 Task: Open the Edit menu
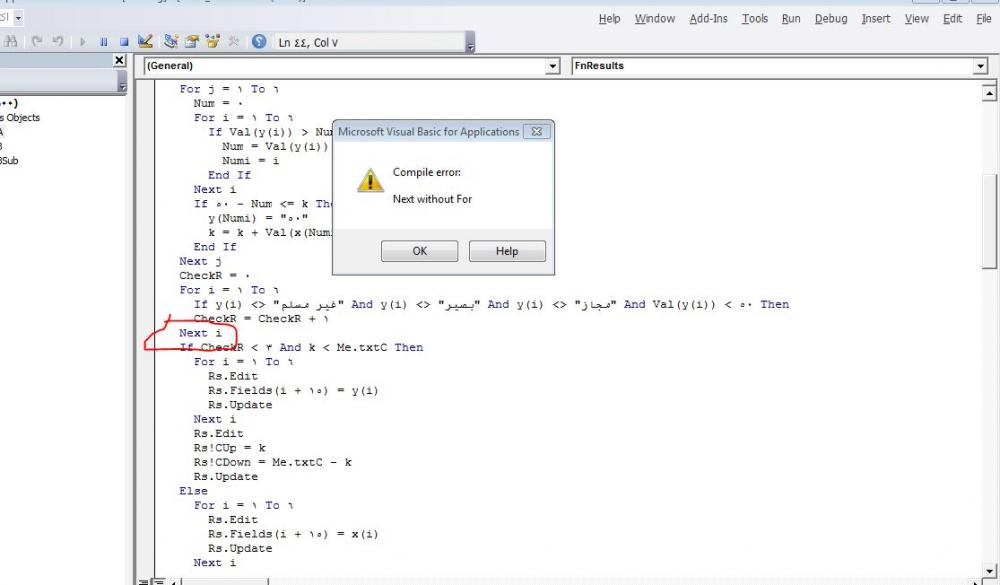tap(952, 19)
